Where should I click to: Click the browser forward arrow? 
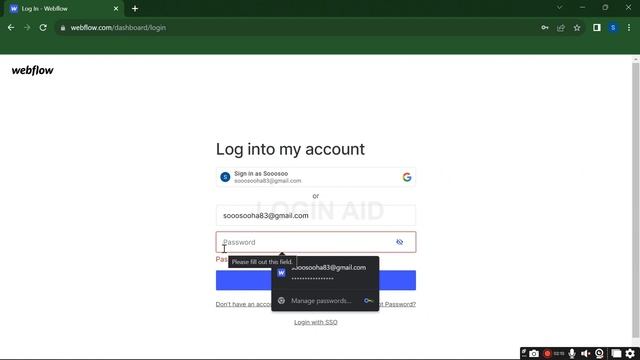27,28
